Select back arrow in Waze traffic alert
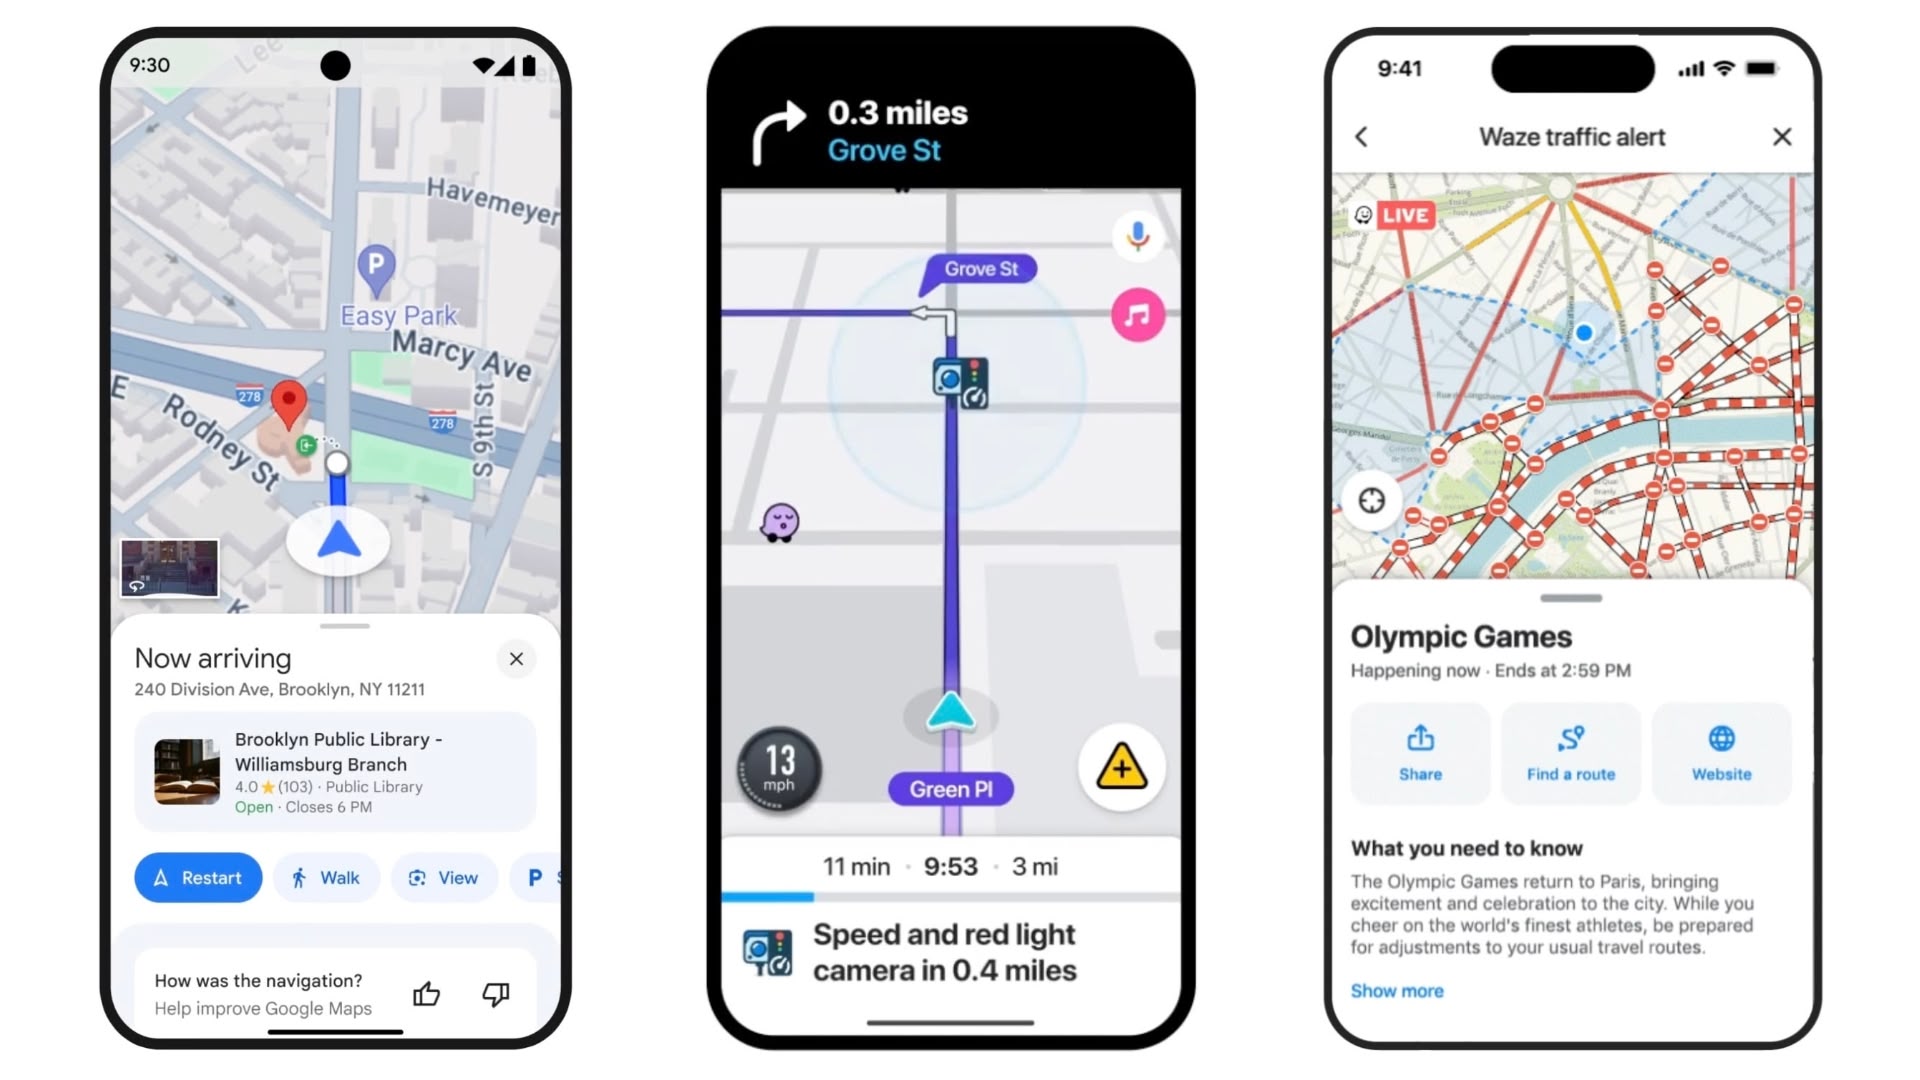Image resolution: width=1920 pixels, height=1080 pixels. pyautogui.click(x=1362, y=136)
